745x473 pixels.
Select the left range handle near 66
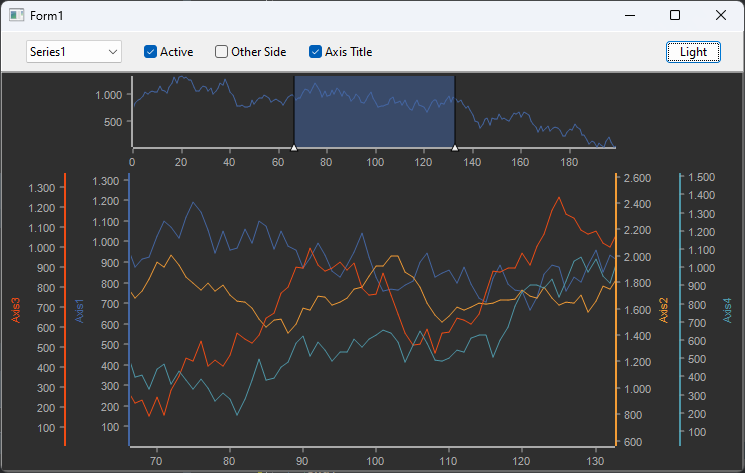(294, 148)
